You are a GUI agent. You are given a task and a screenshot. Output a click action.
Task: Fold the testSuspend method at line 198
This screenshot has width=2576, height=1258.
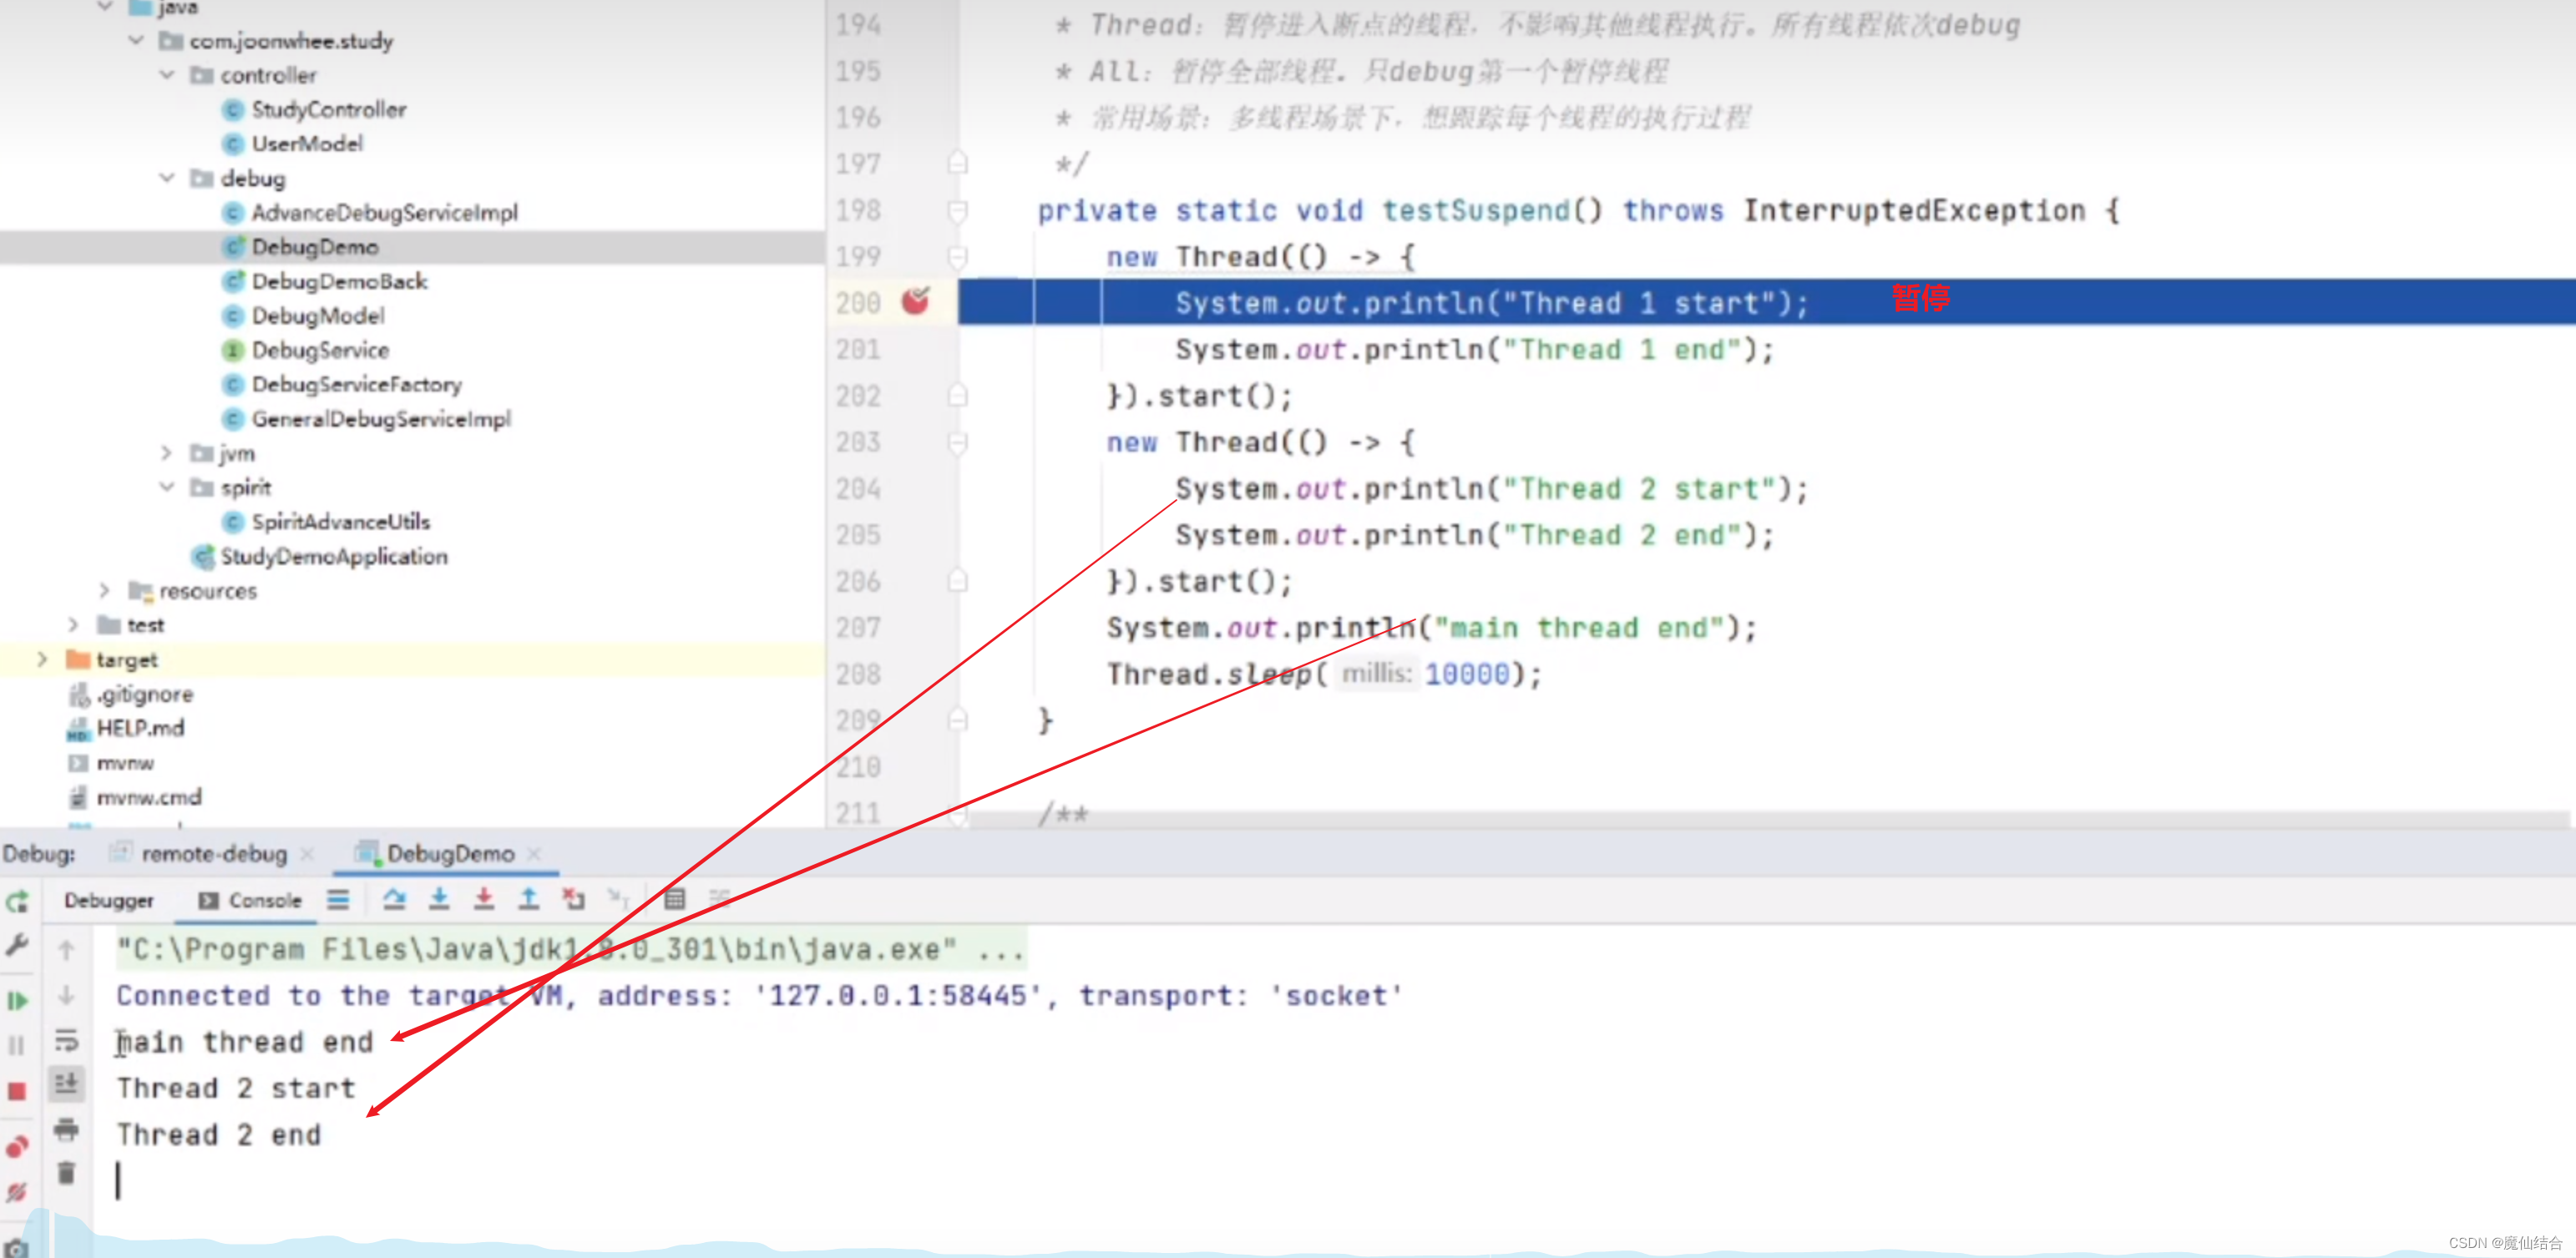(957, 211)
